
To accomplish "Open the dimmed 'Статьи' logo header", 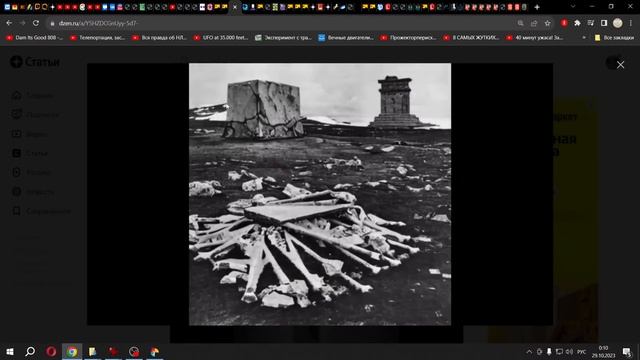I will coord(35,62).
